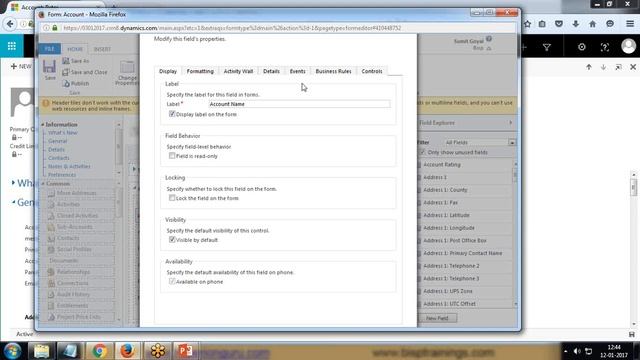Screen dimensions: 640x360
Task: Open What's New in Information tree
Action: pos(62,133)
